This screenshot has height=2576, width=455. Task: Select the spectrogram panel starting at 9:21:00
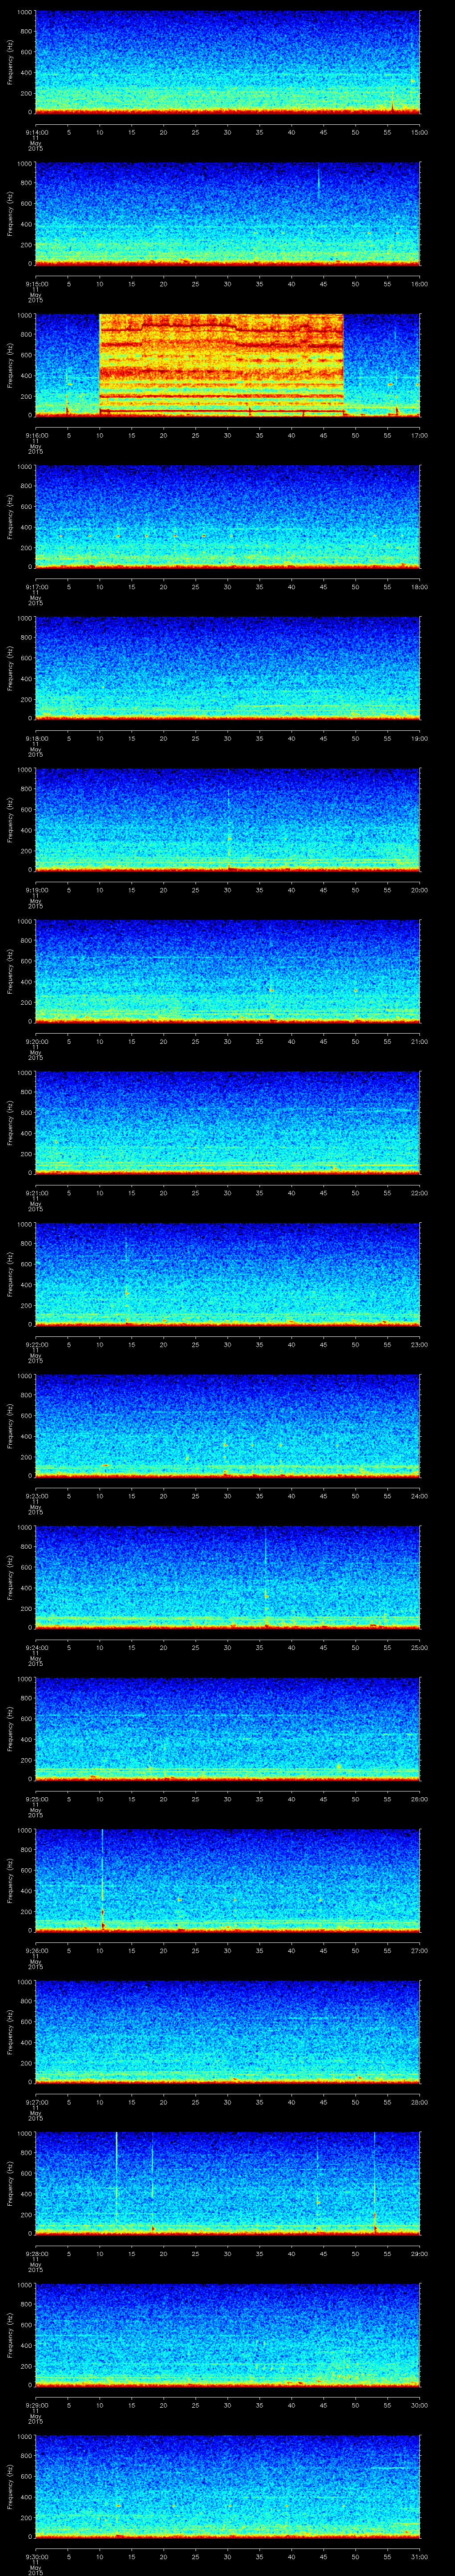pos(227,1123)
